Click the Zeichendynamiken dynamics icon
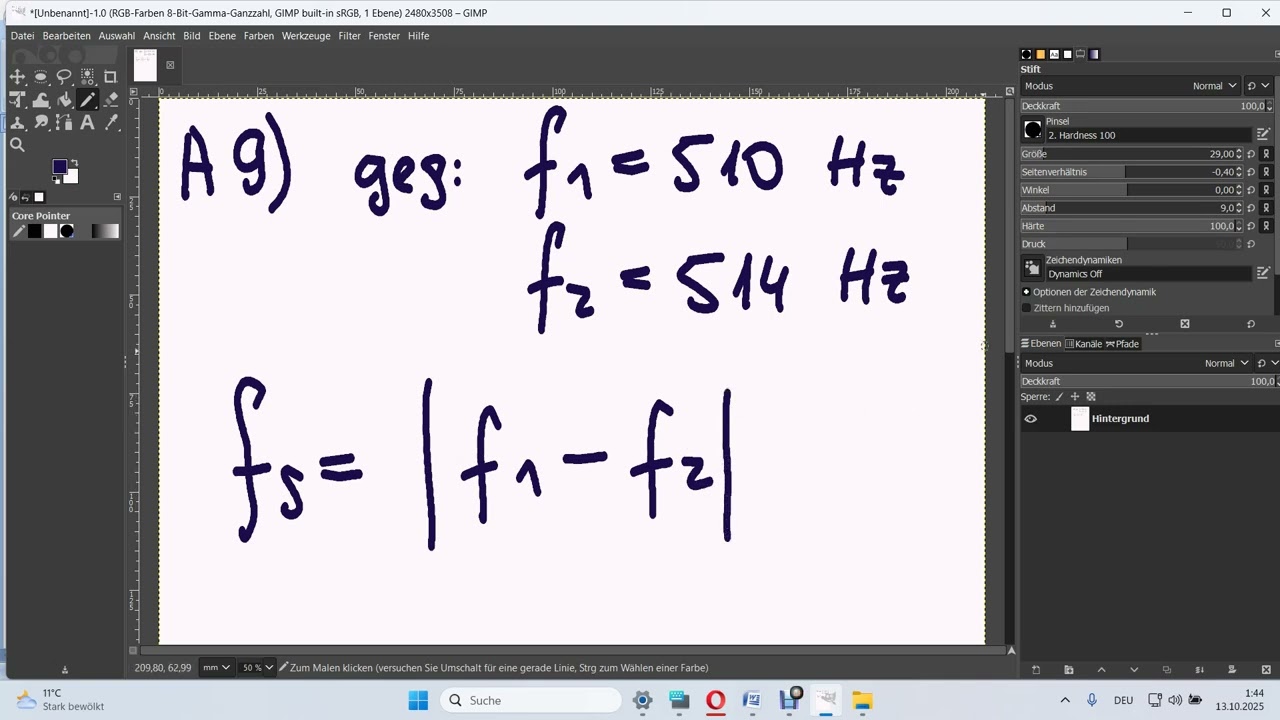 coord(1032,268)
